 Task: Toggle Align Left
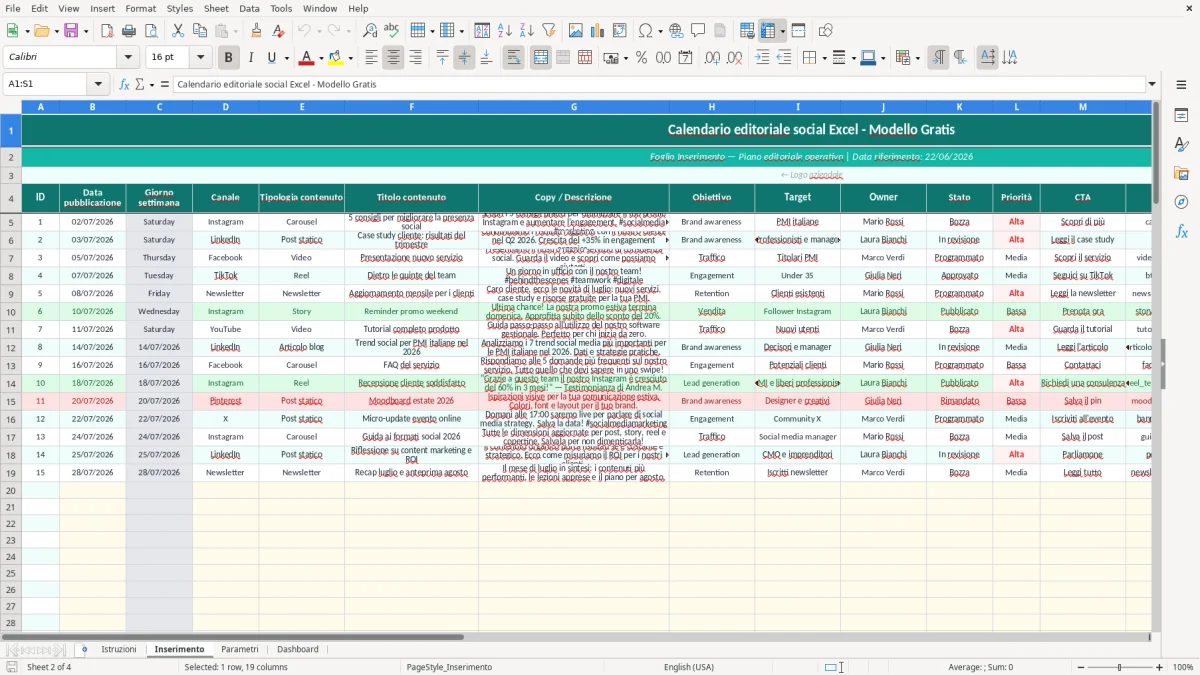[x=371, y=58]
